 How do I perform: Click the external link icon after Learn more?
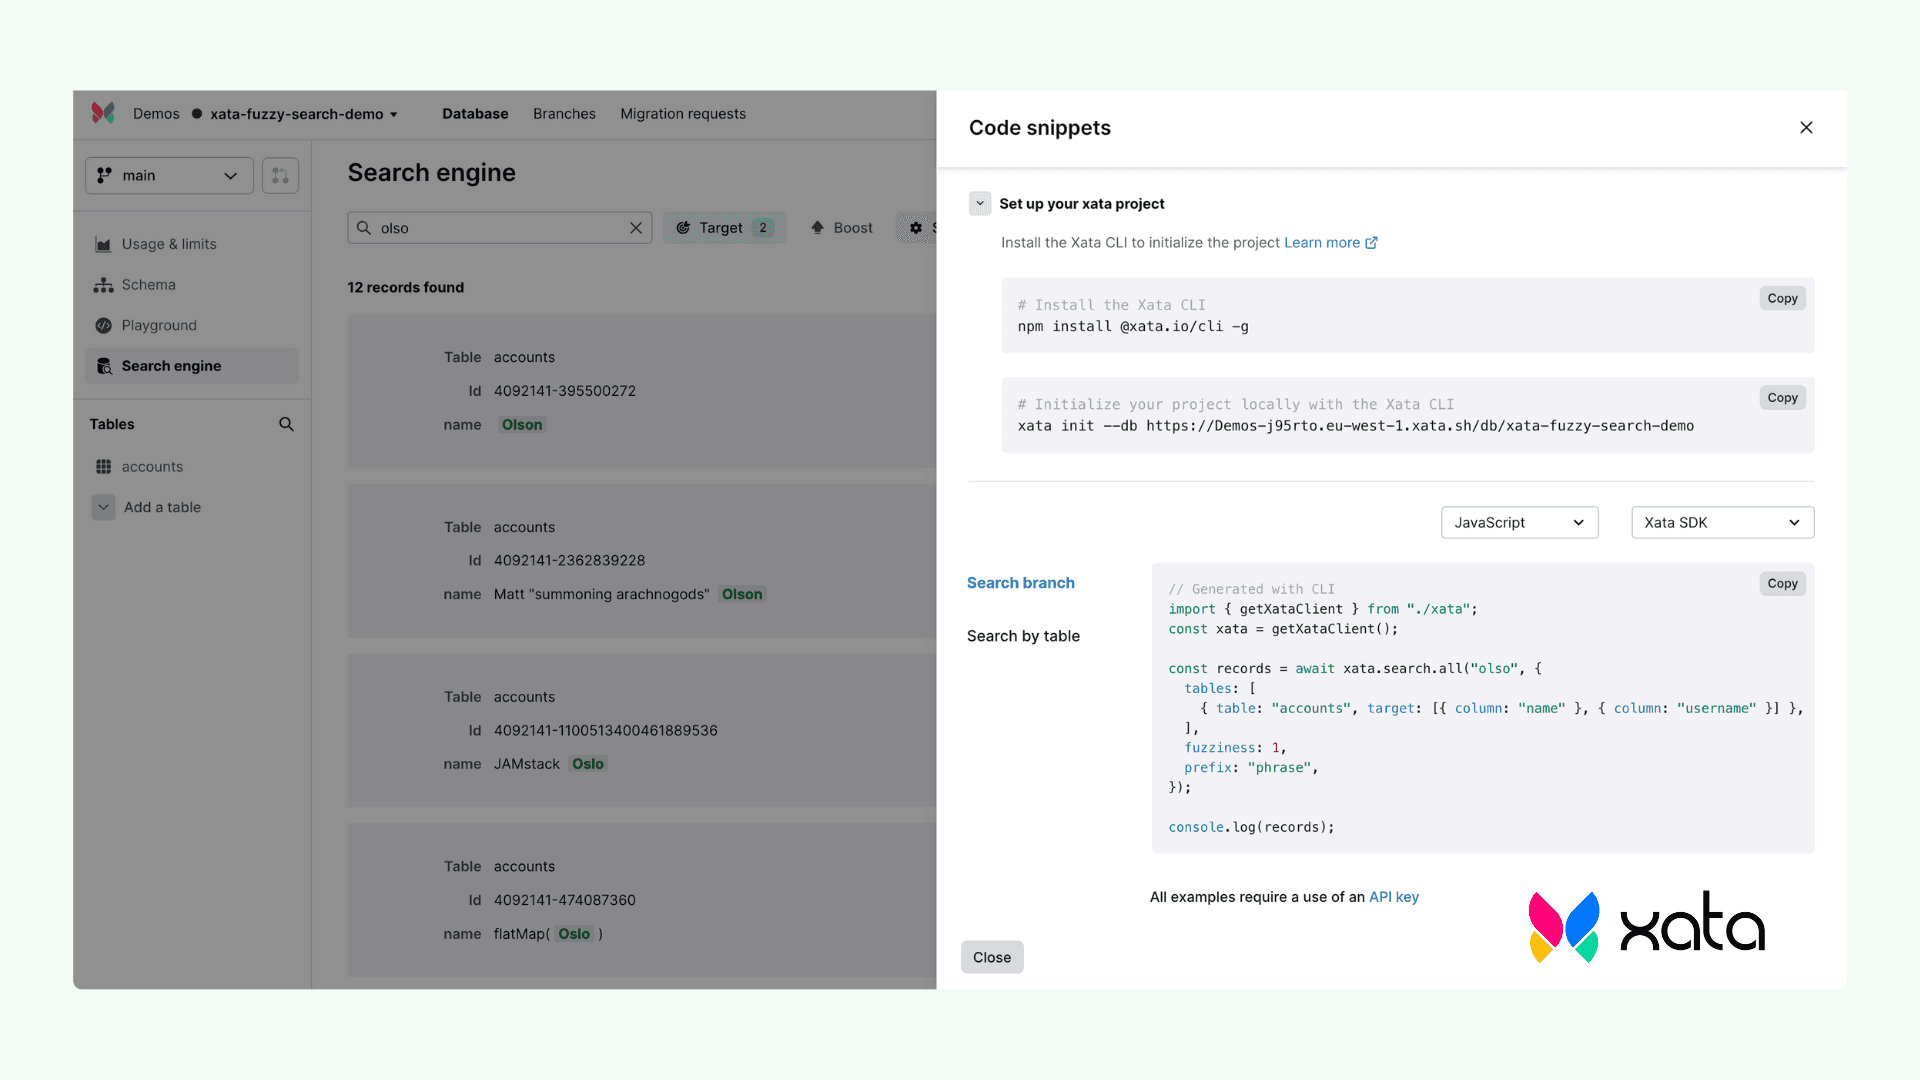(x=1371, y=243)
